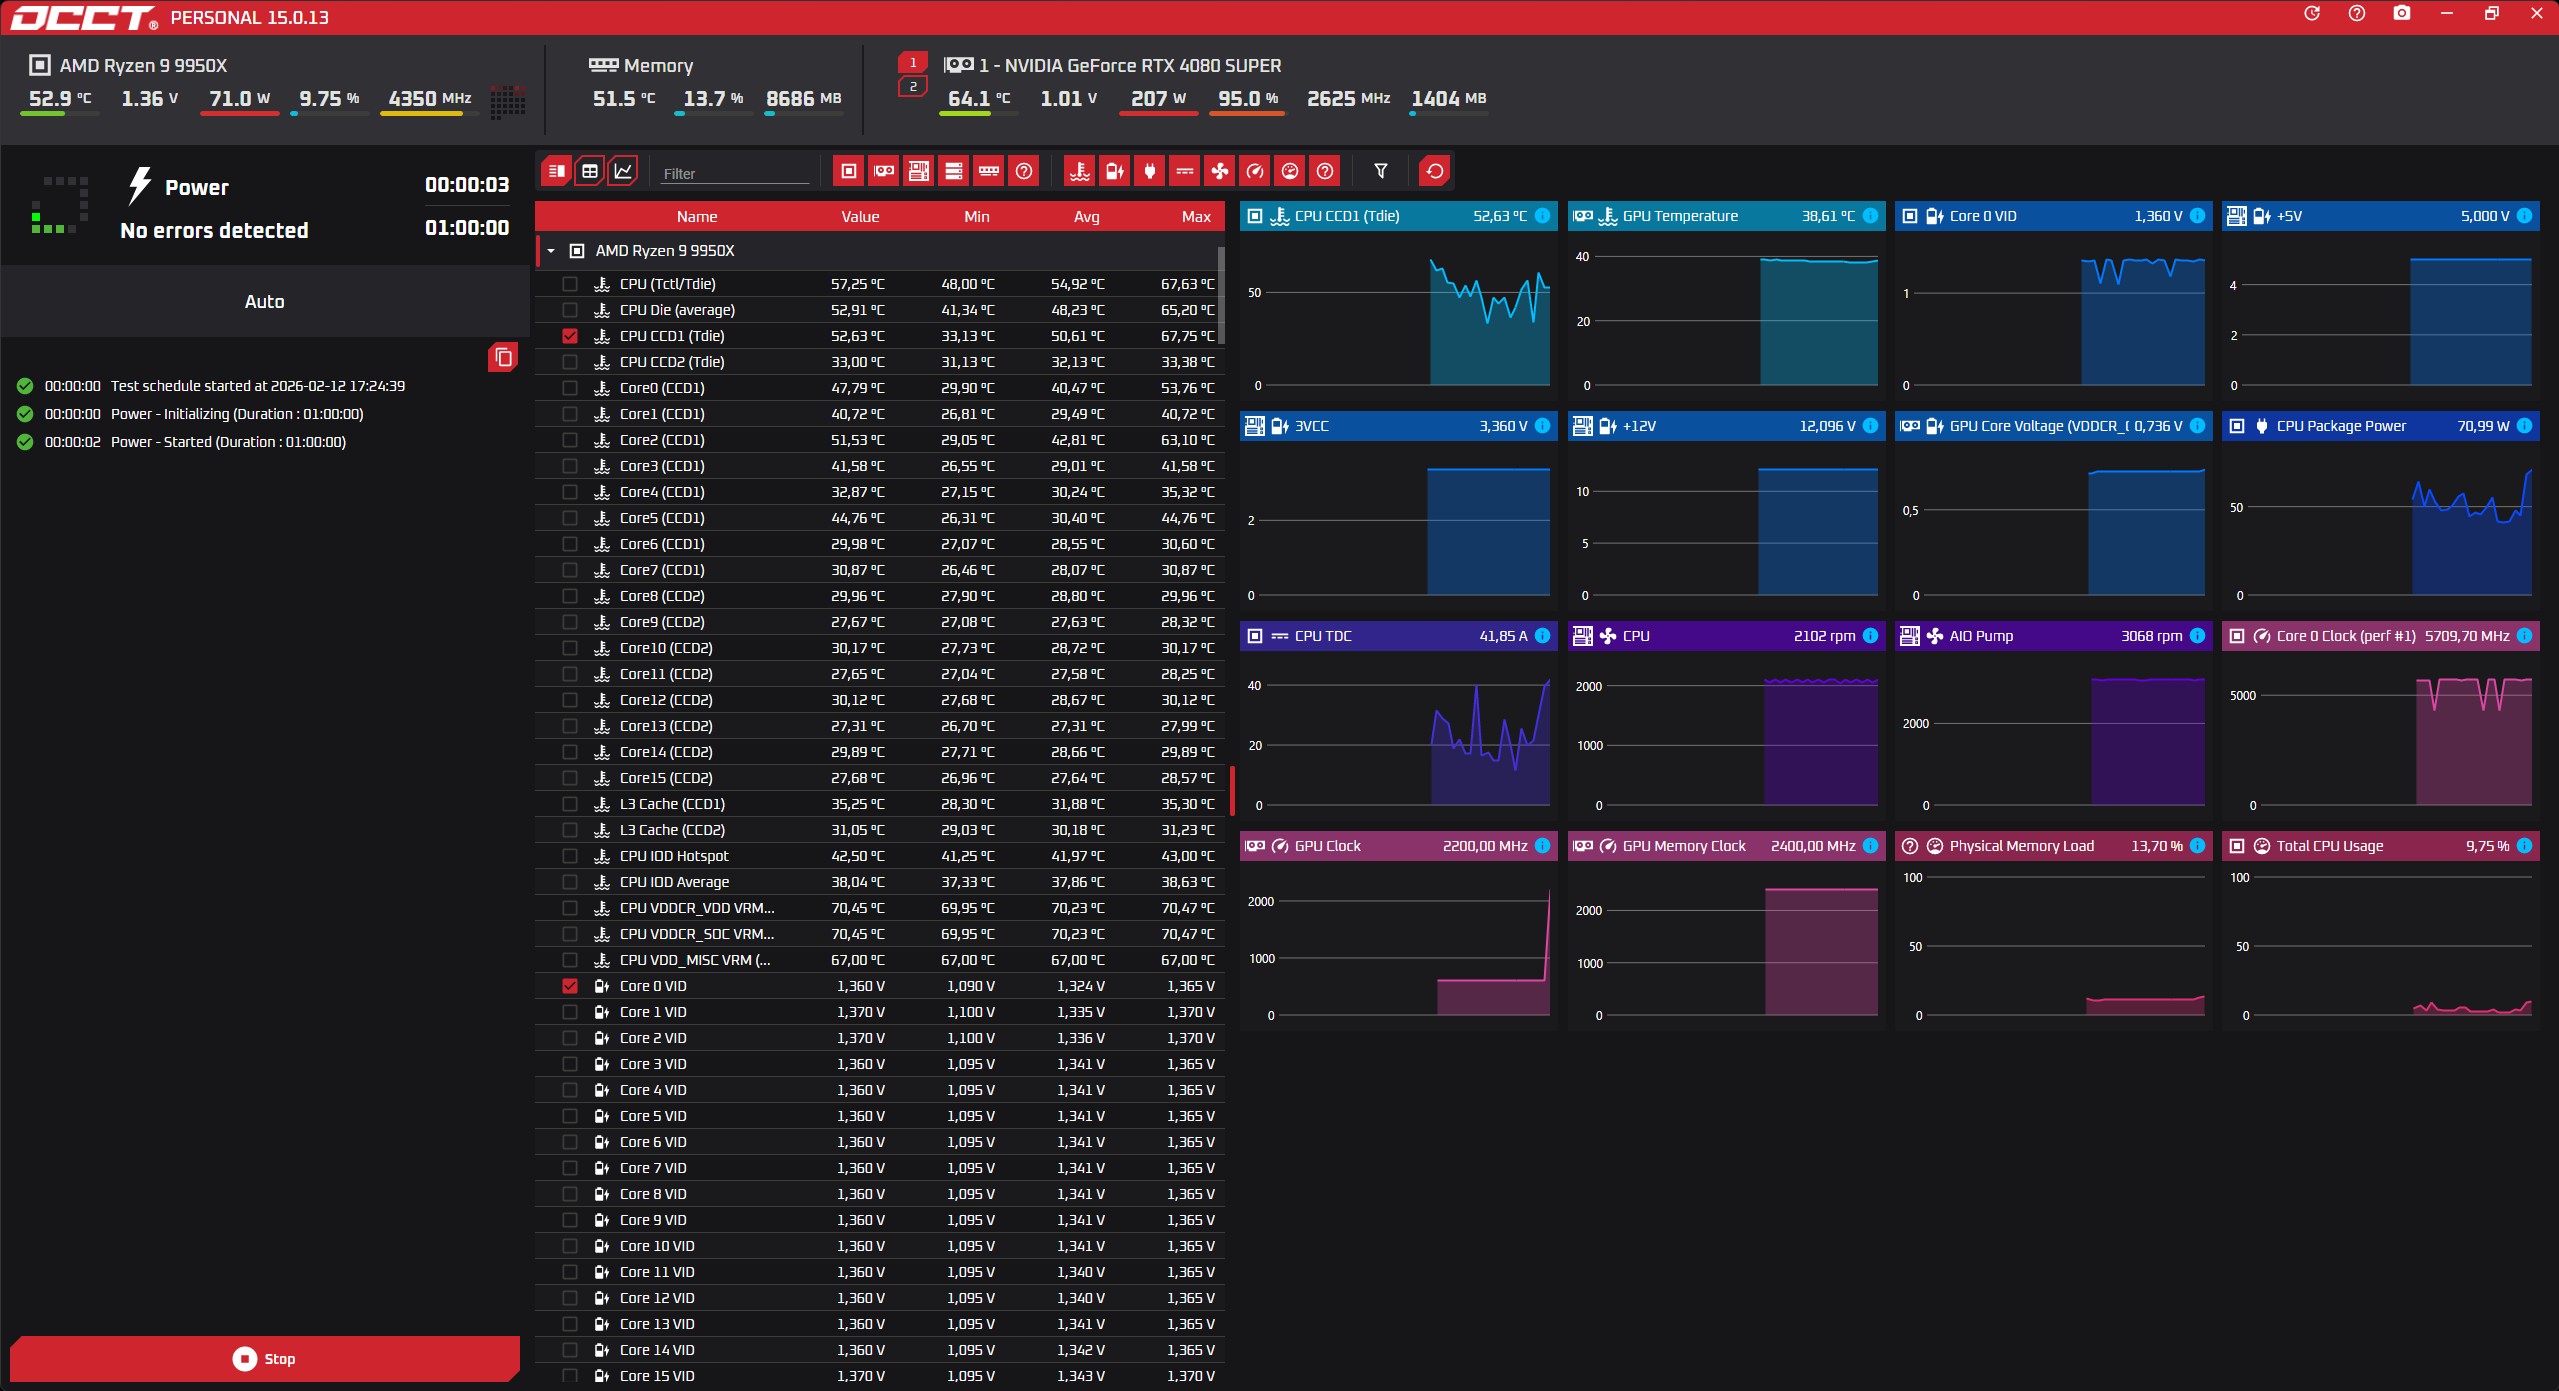
Task: Click the motherboard device filter icon
Action: [x=919, y=171]
